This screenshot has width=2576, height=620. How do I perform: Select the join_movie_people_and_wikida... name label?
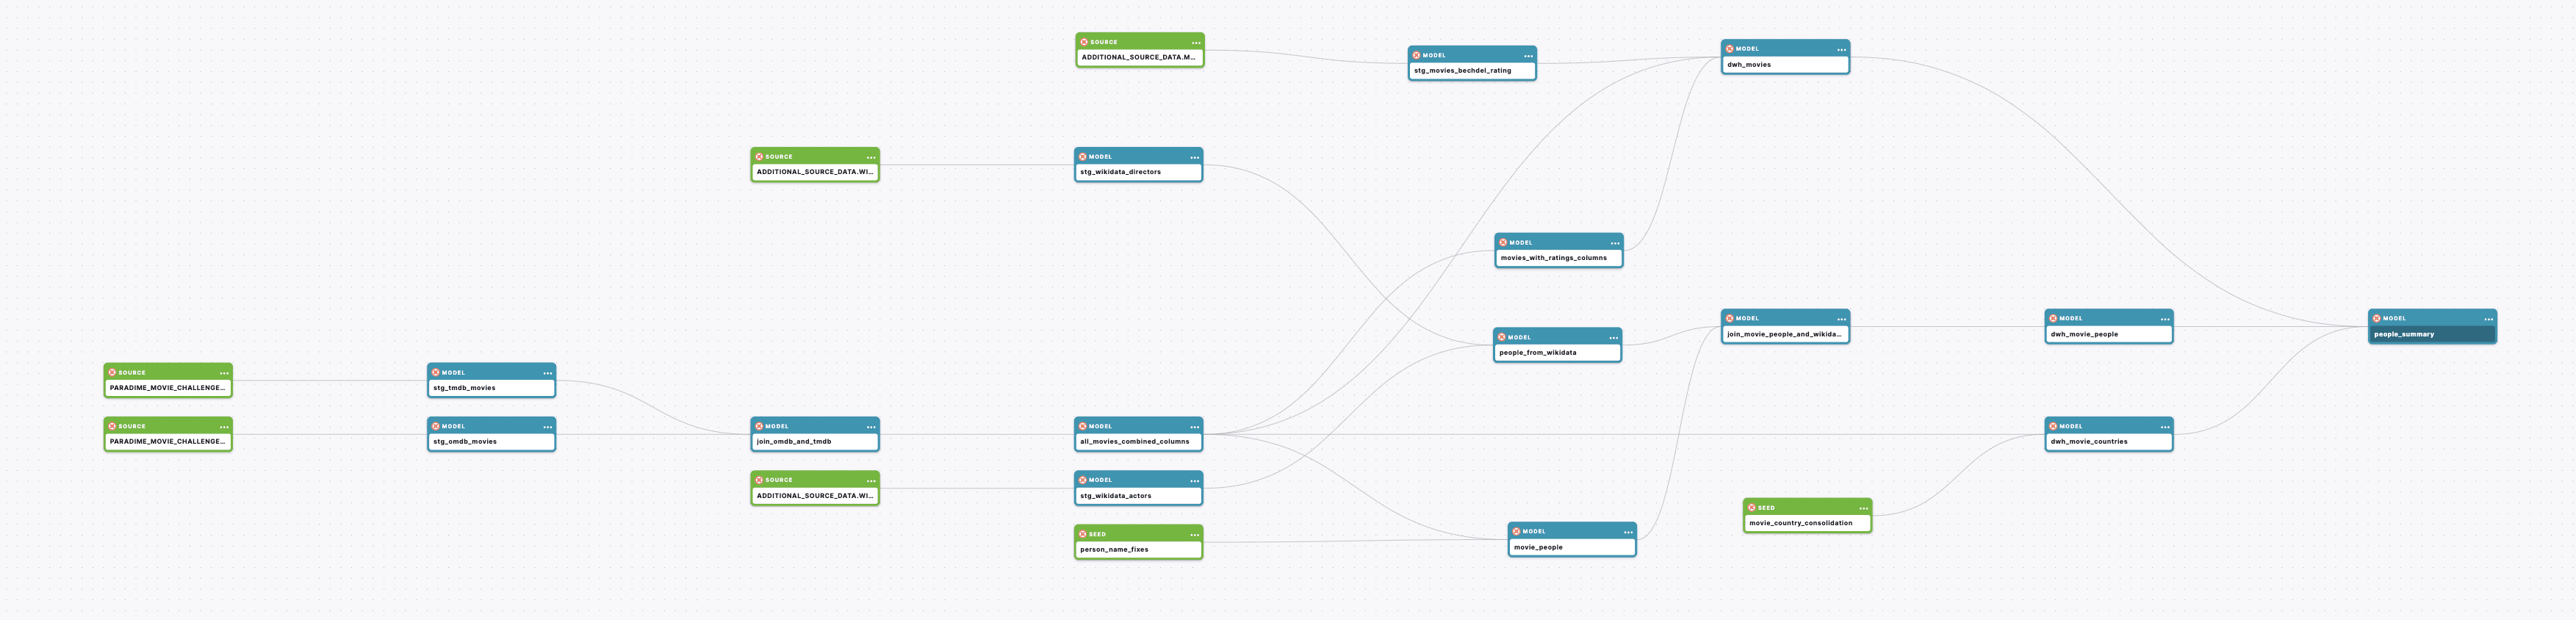point(1783,335)
